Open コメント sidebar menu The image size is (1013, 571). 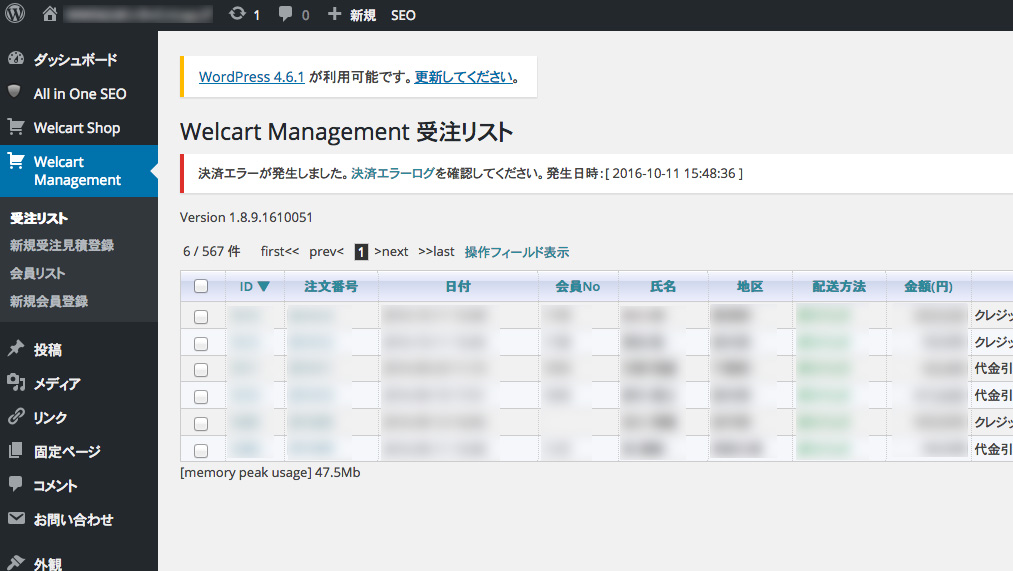click(x=56, y=486)
